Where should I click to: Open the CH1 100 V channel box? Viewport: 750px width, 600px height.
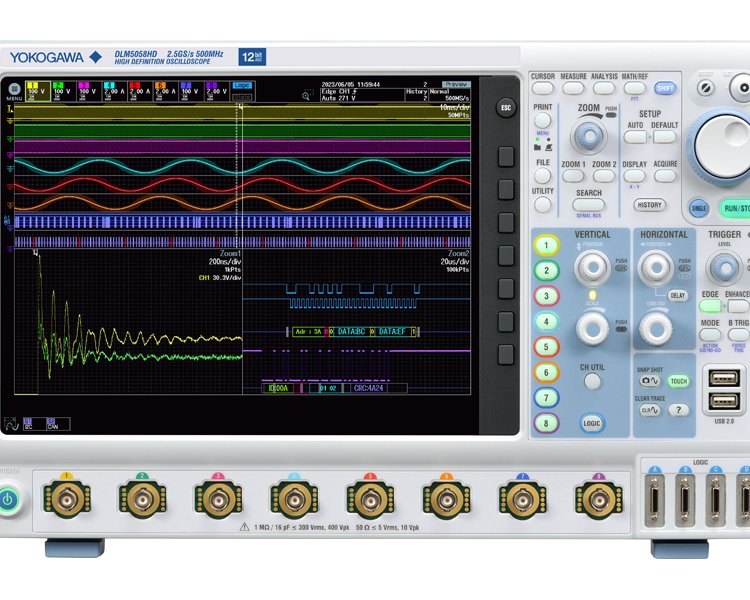pos(35,91)
